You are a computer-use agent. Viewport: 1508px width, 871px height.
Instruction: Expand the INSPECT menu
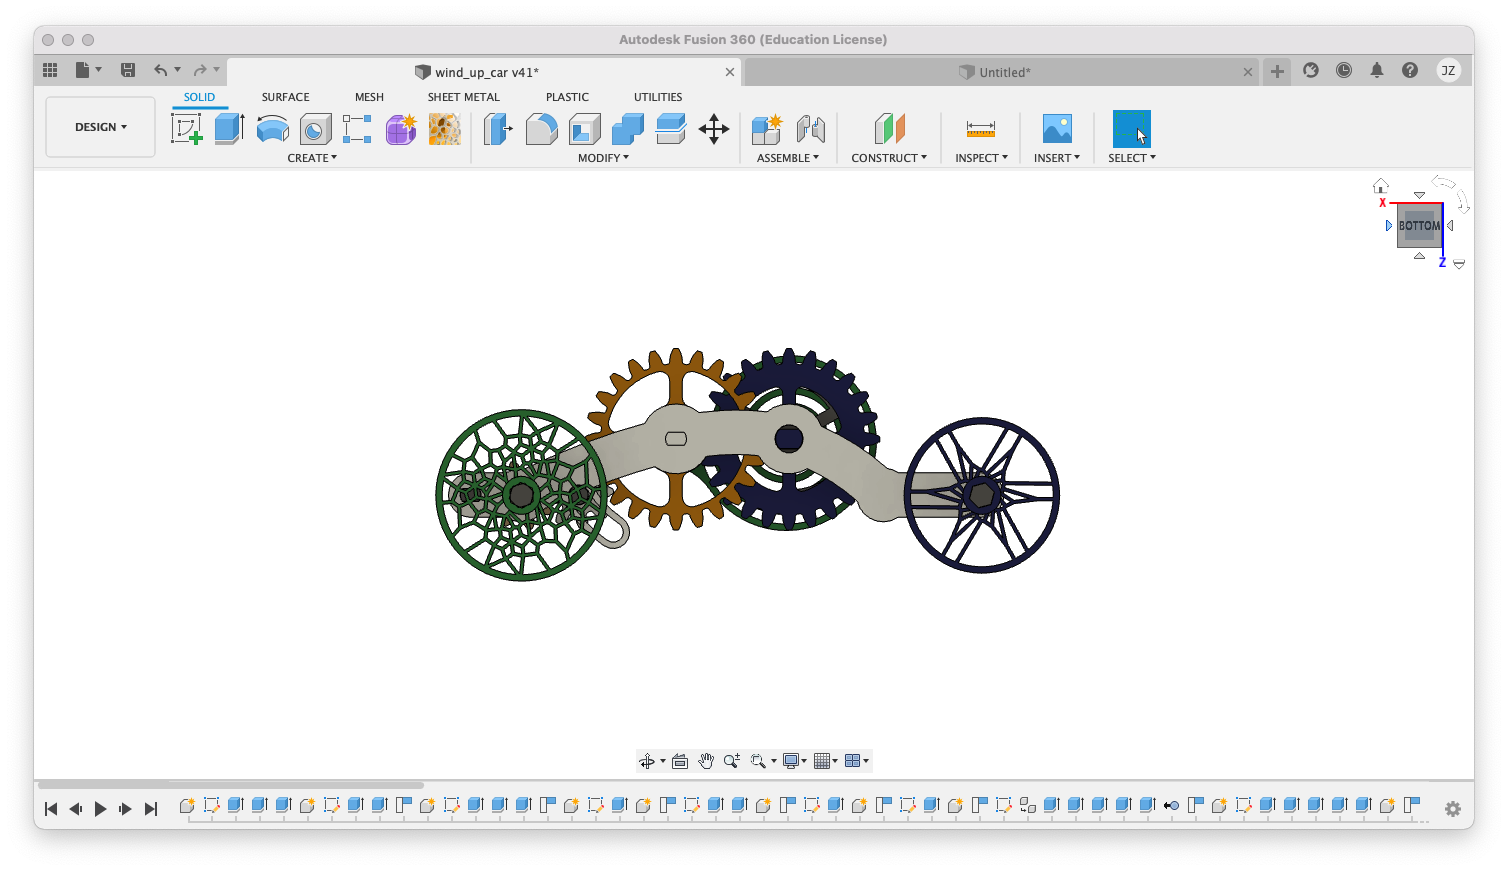[x=981, y=158]
